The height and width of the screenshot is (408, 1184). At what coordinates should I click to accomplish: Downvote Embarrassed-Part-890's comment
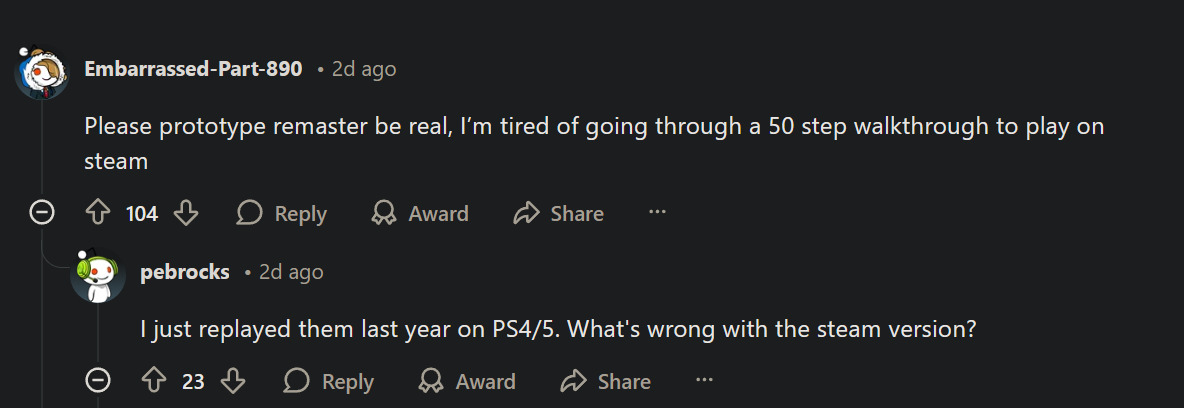click(x=186, y=213)
